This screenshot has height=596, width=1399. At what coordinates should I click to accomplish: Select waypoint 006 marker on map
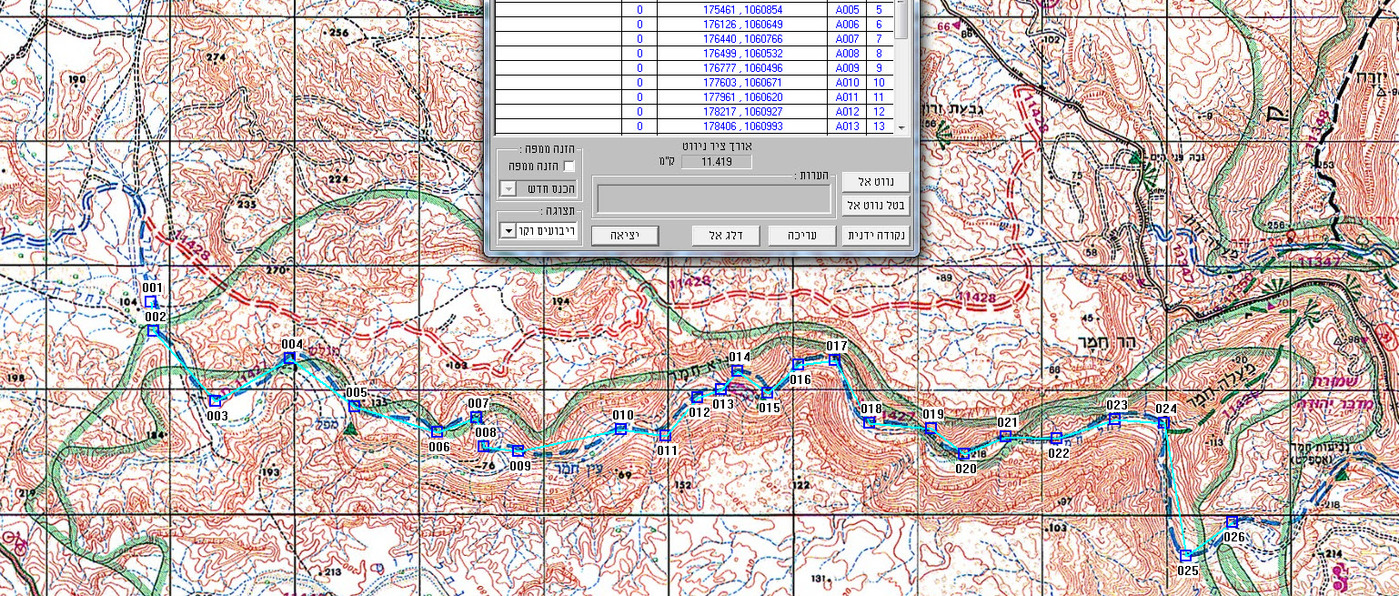click(x=437, y=432)
